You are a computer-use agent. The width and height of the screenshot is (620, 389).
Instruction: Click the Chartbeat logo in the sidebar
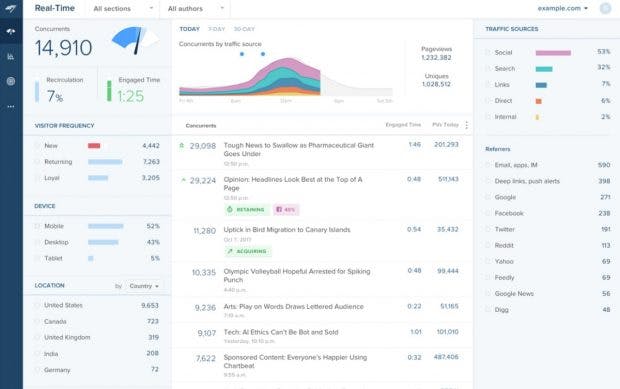[x=11, y=8]
